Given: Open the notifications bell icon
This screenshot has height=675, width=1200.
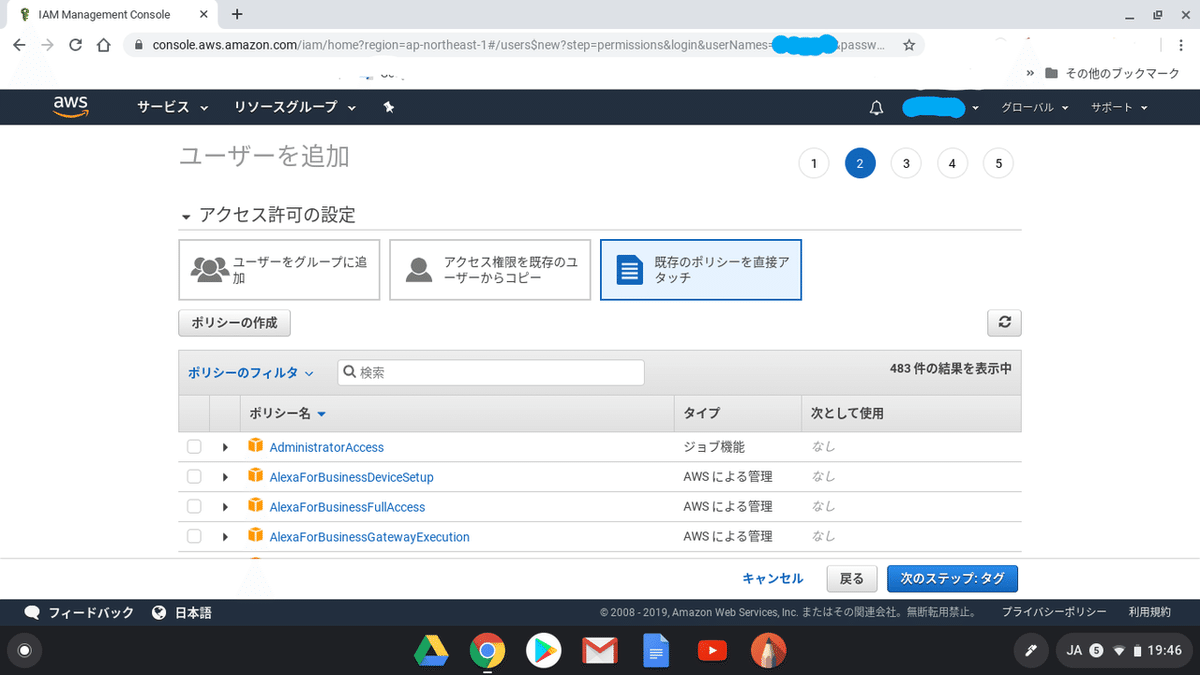Looking at the screenshot, I should click(877, 108).
